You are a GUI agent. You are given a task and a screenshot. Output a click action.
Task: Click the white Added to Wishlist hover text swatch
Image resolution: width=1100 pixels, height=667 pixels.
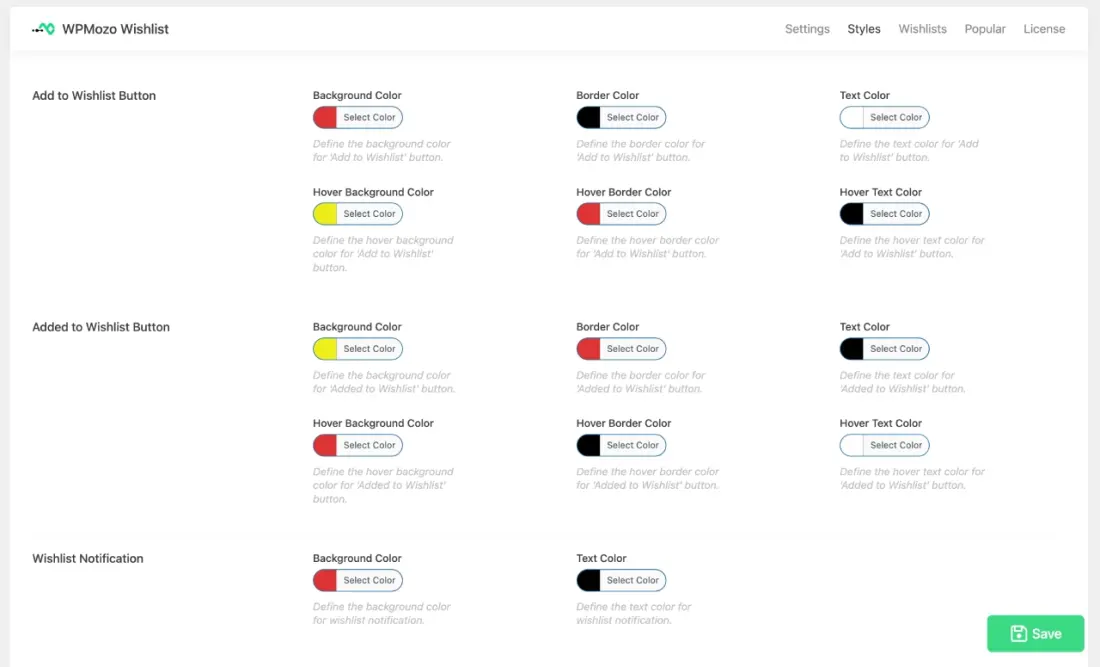(x=852, y=445)
